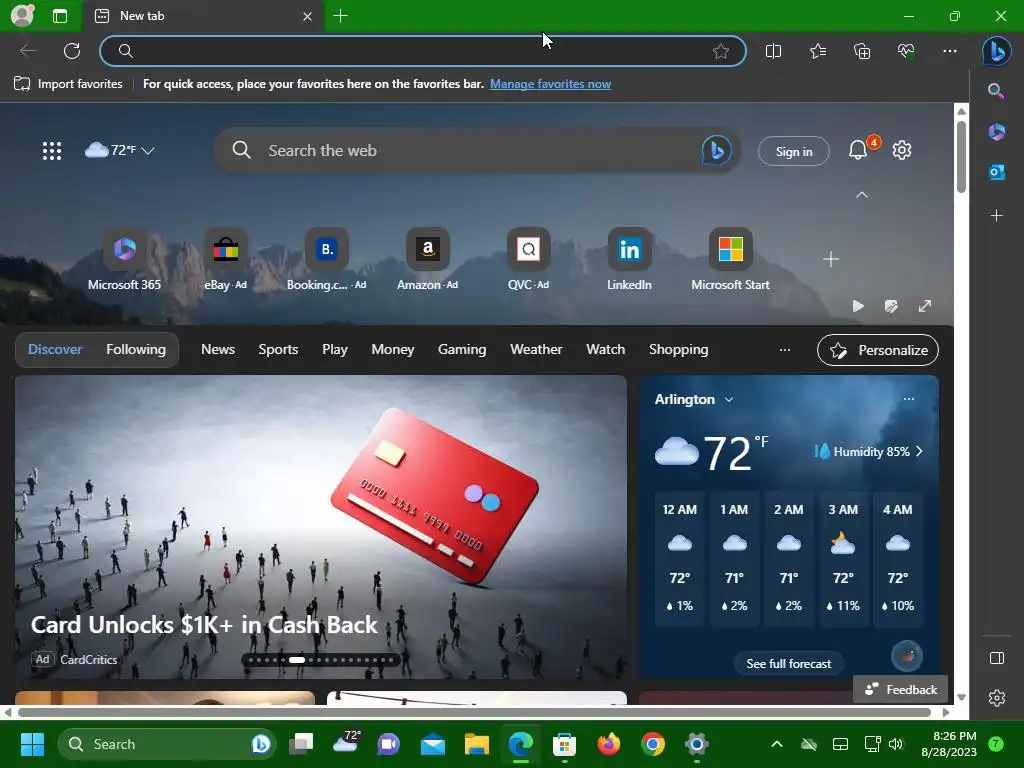Open the app launcher grid icon
The image size is (1024, 768).
52,151
